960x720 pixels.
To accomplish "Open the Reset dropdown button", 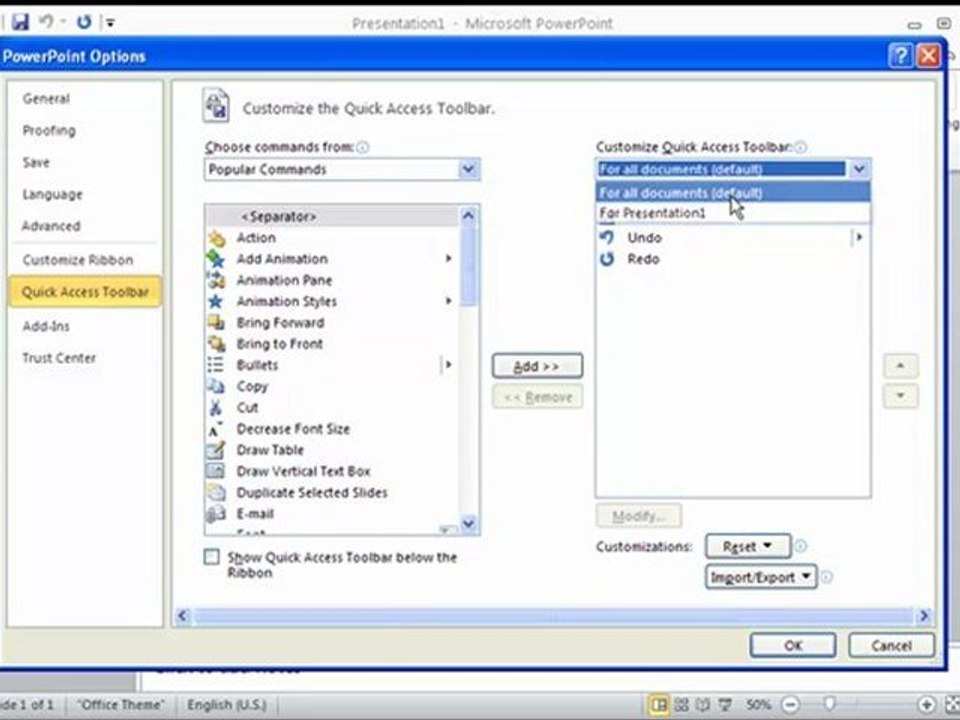I will tap(748, 546).
